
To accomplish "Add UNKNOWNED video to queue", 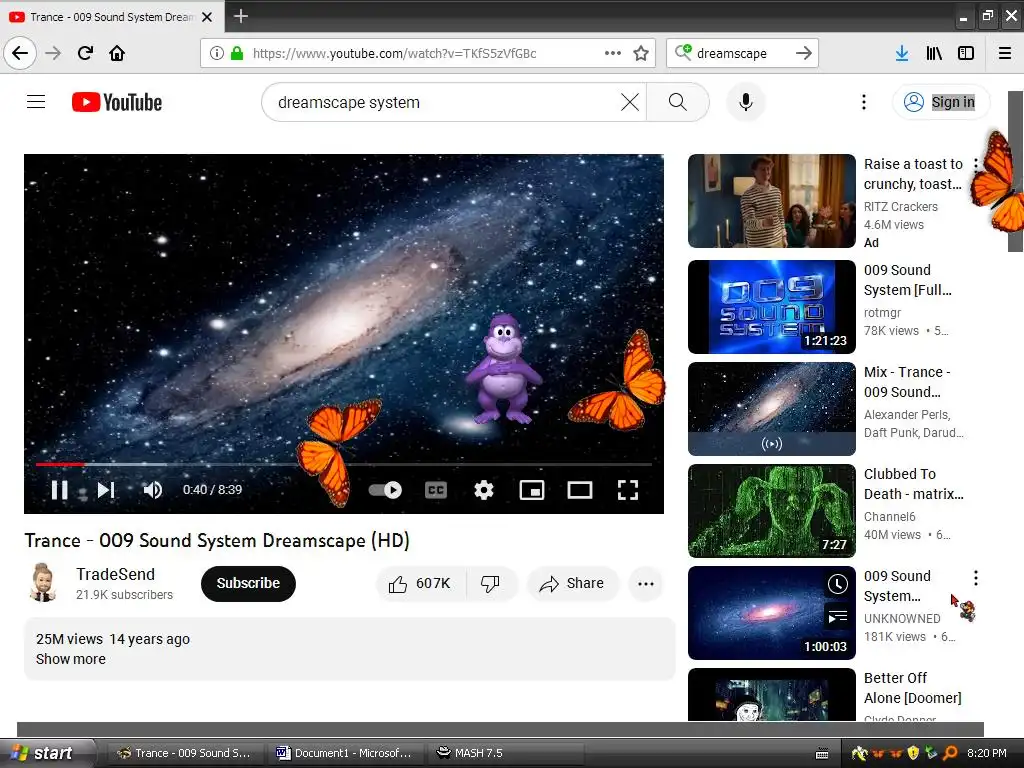I will (x=837, y=616).
